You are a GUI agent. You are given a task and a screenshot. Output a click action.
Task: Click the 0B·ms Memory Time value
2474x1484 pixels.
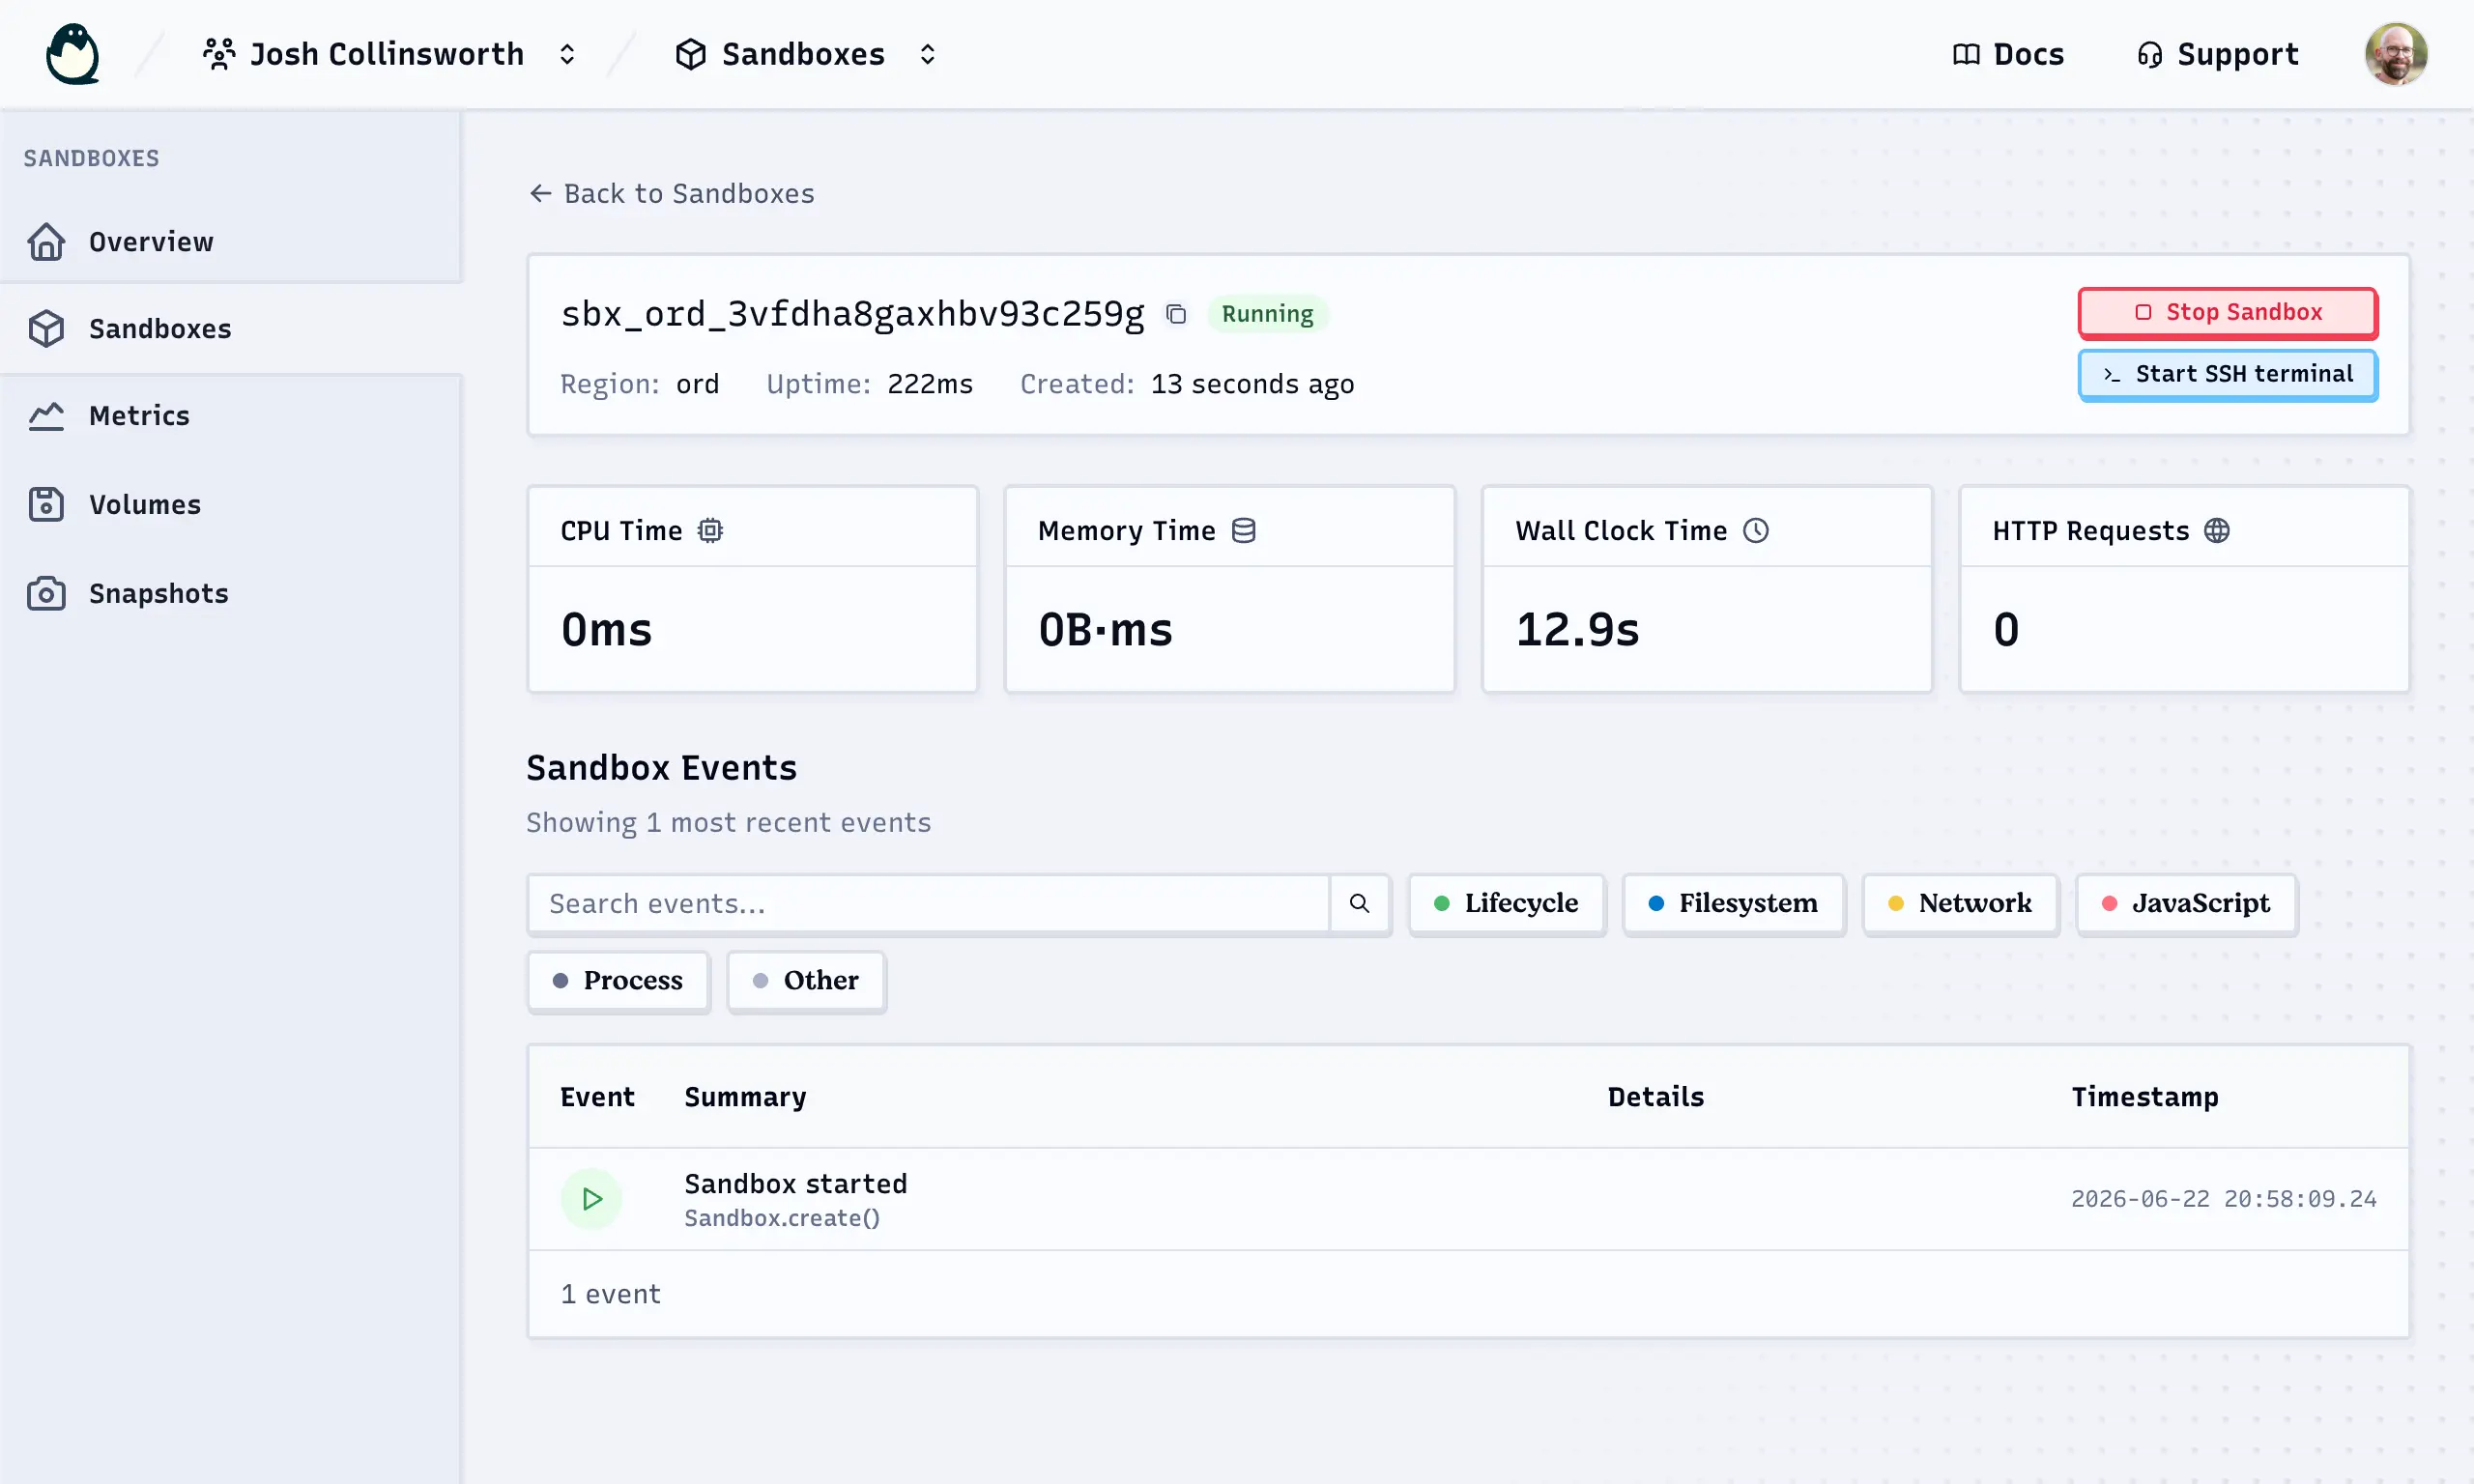click(x=1105, y=629)
